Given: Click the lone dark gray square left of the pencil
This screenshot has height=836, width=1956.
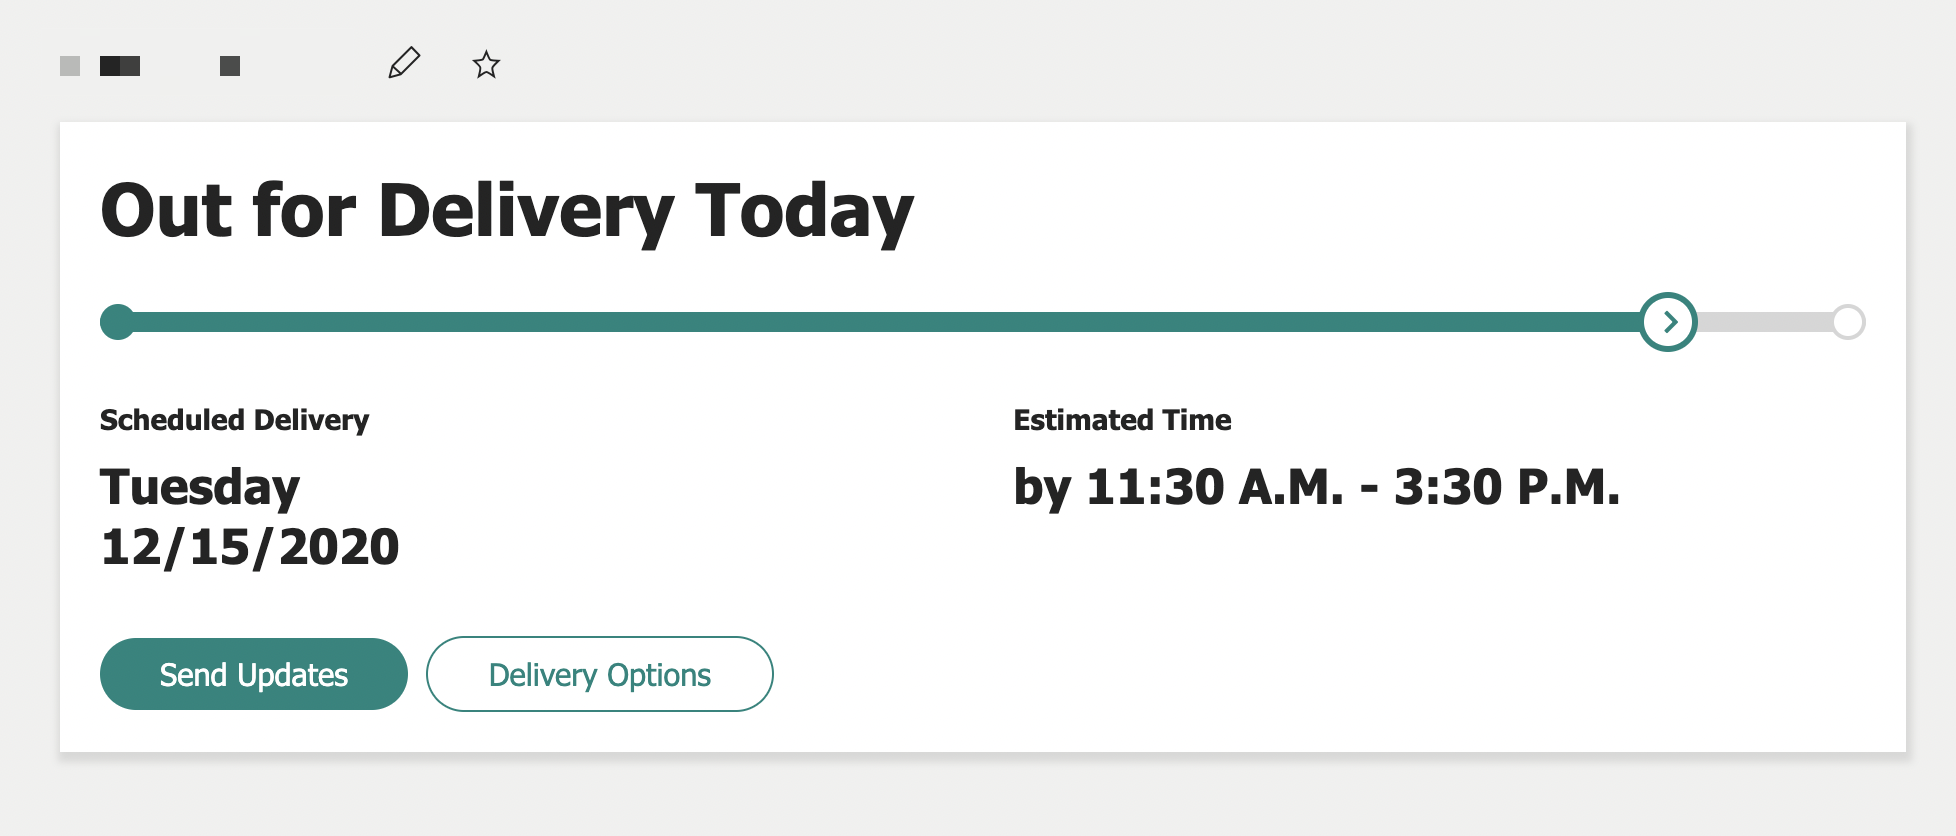Looking at the screenshot, I should [x=230, y=66].
